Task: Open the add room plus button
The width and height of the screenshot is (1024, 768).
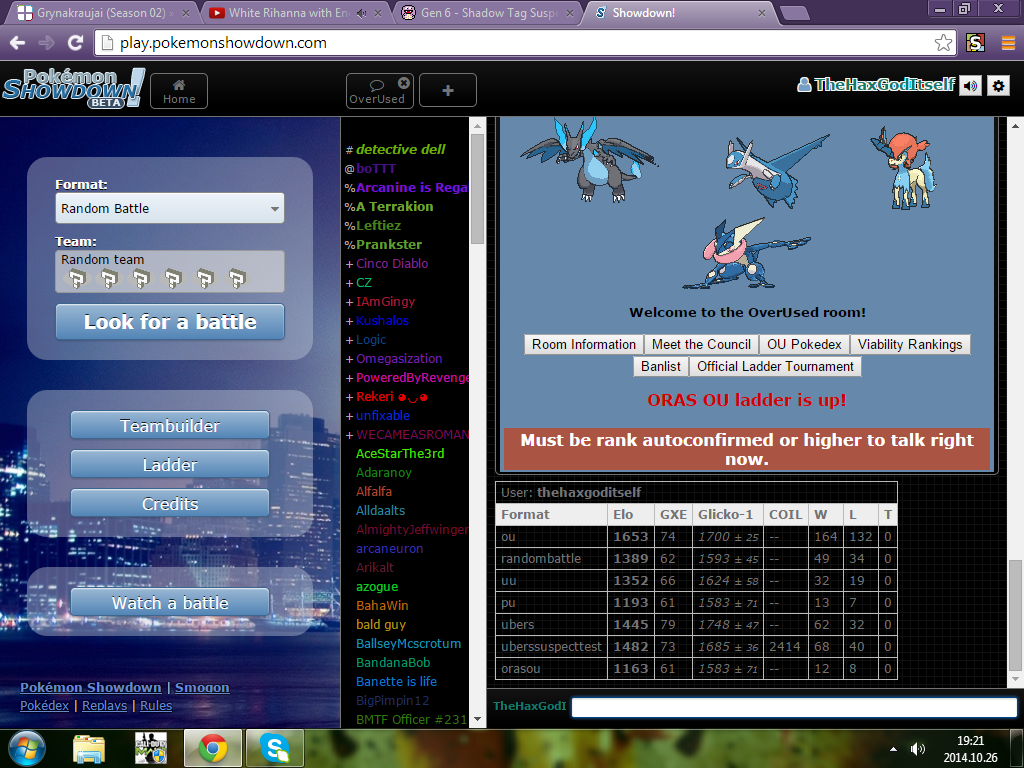Action: (x=448, y=90)
